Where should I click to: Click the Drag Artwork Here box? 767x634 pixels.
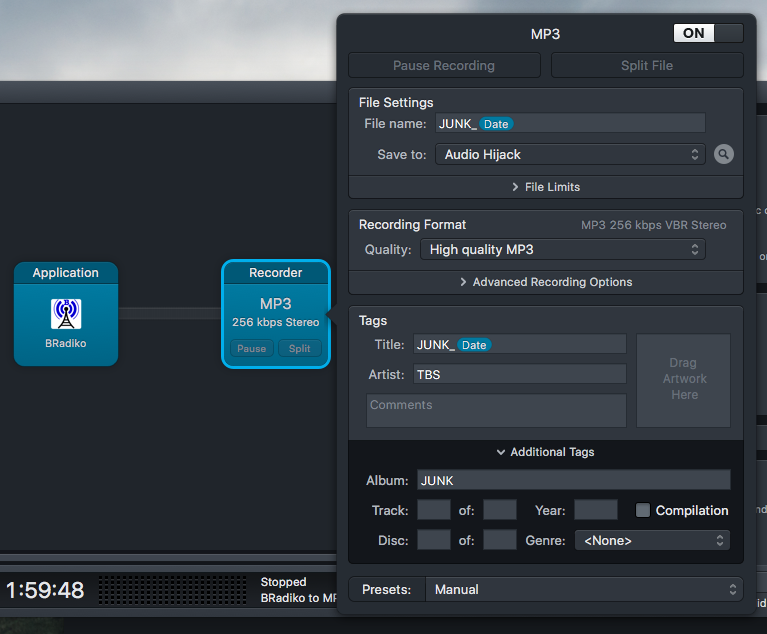684,380
